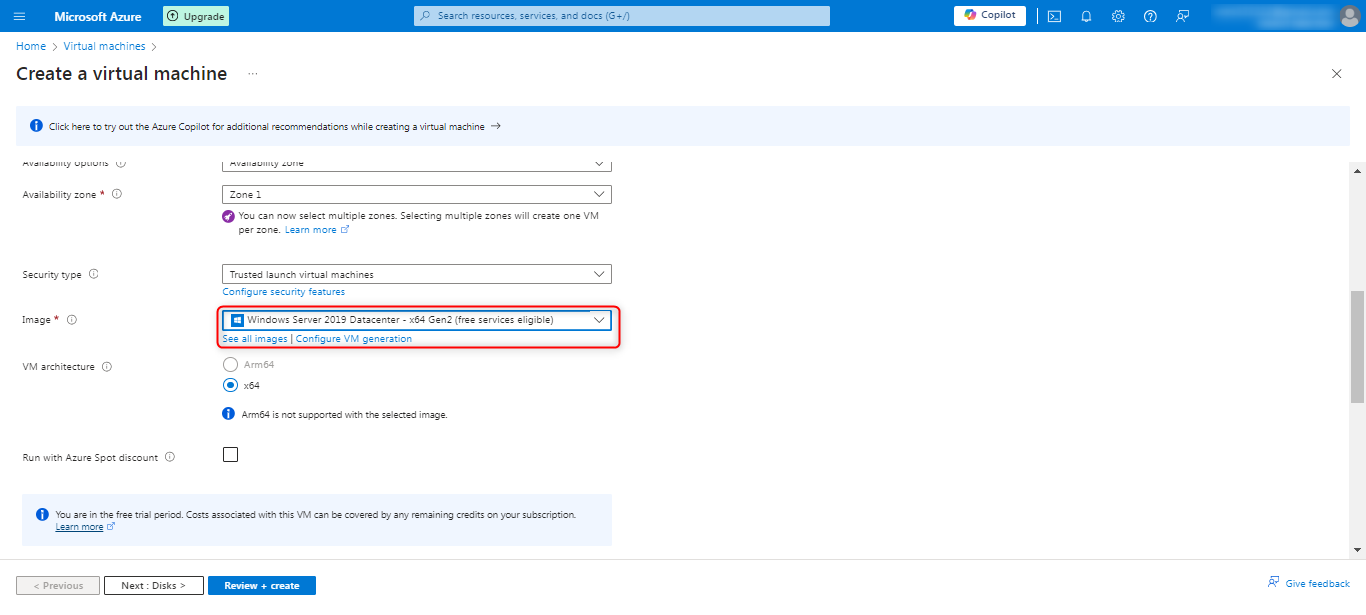Click the banner info icon
The height and width of the screenshot is (615, 1366).
pos(36,126)
